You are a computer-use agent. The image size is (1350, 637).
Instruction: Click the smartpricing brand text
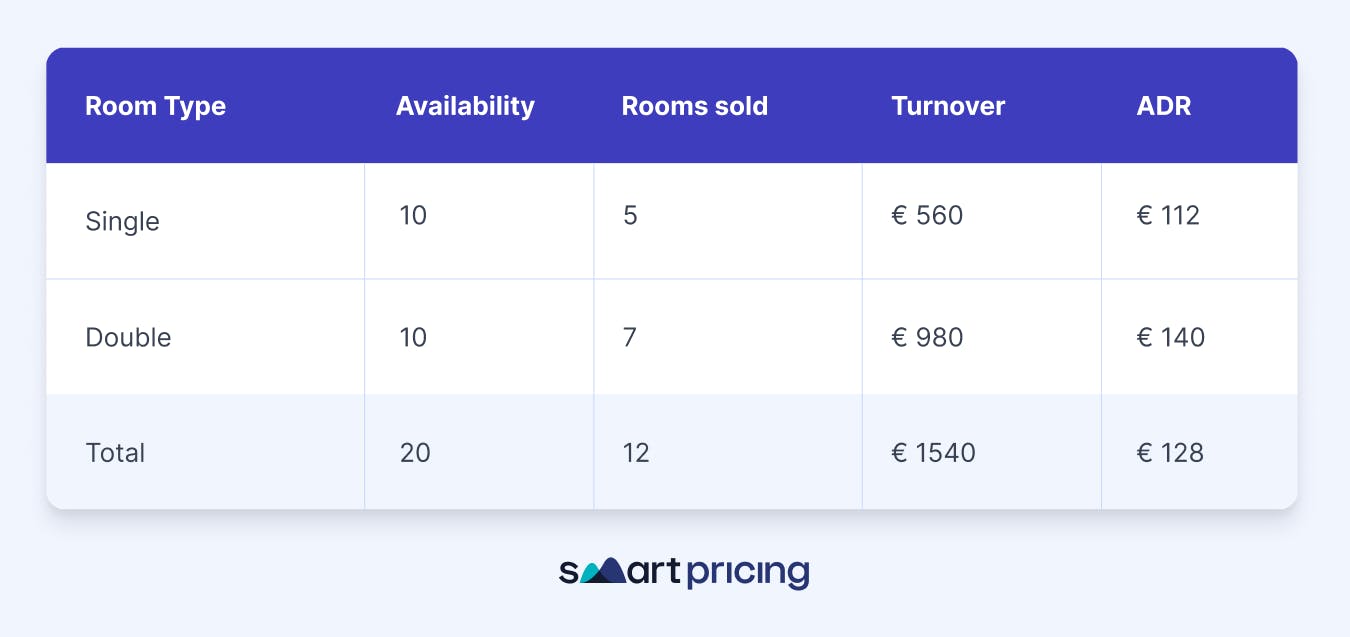click(684, 573)
